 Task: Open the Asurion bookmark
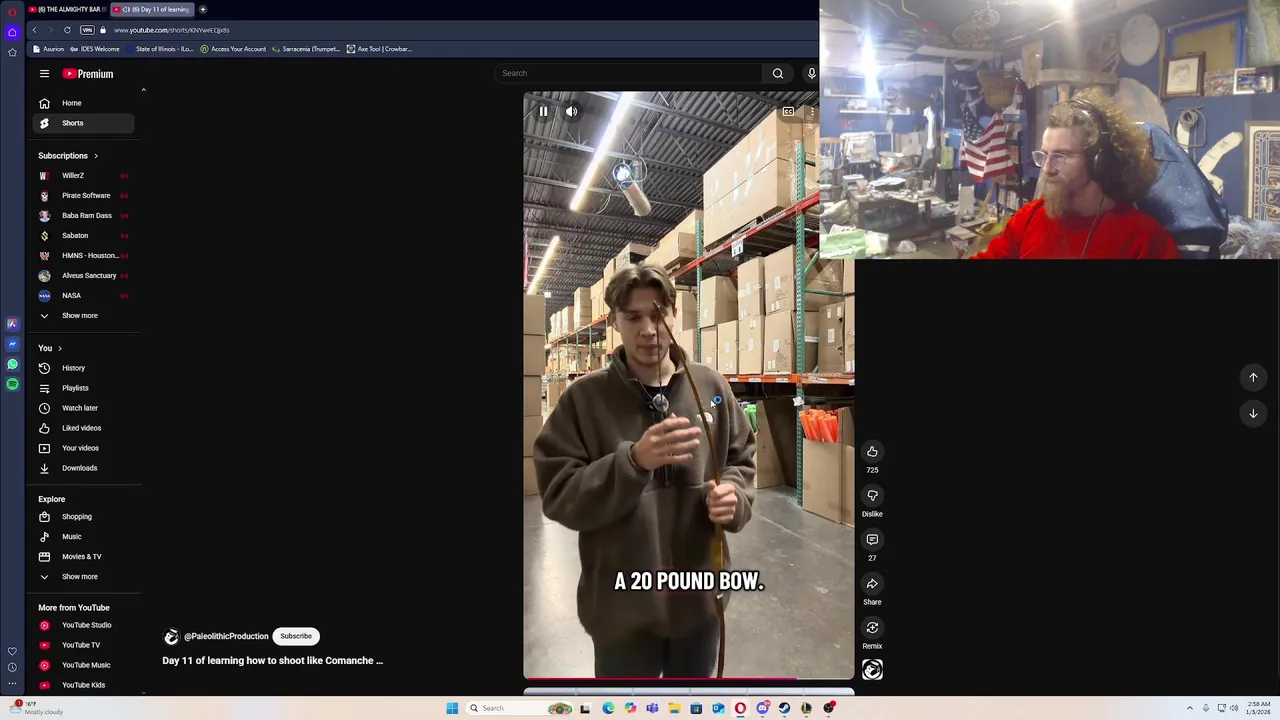[49, 49]
